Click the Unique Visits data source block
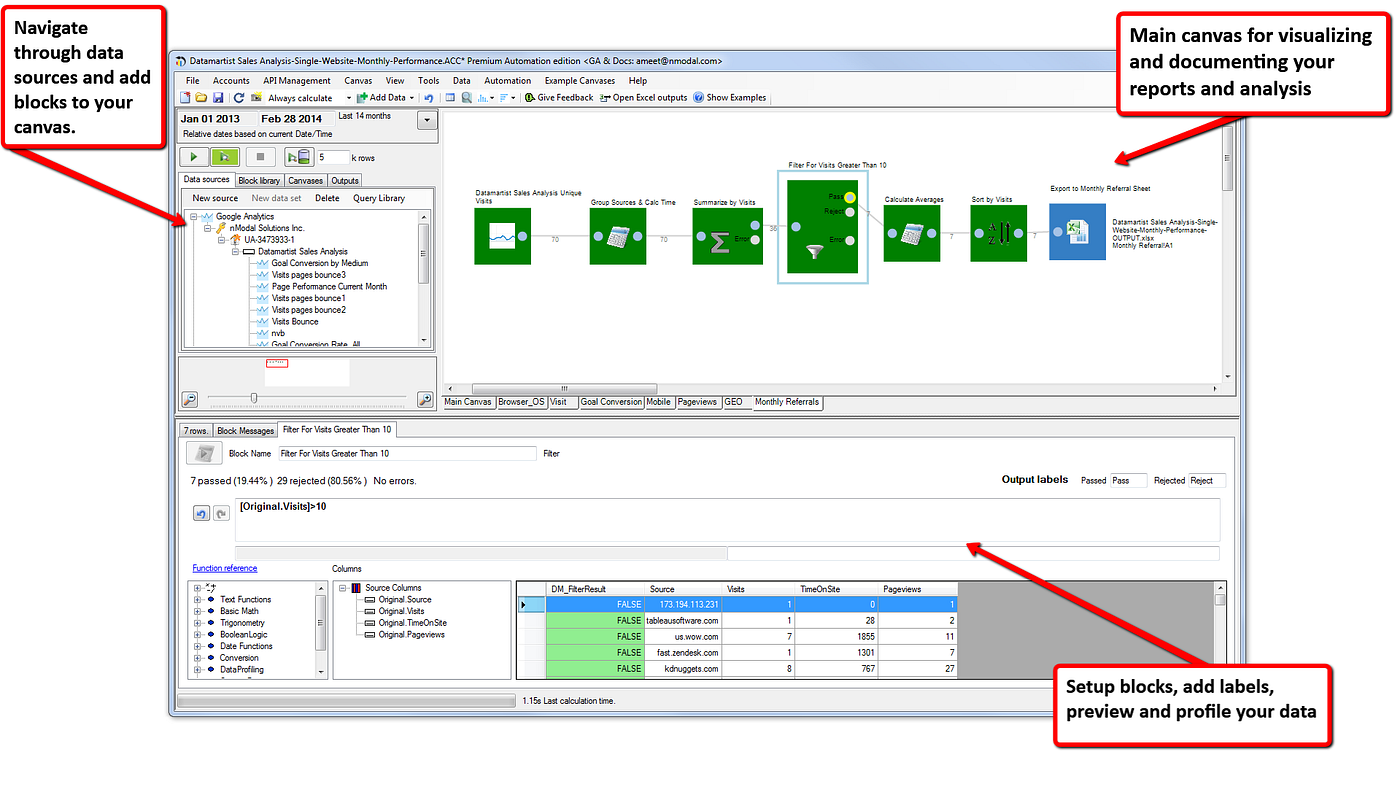1400x786 pixels. pos(503,236)
